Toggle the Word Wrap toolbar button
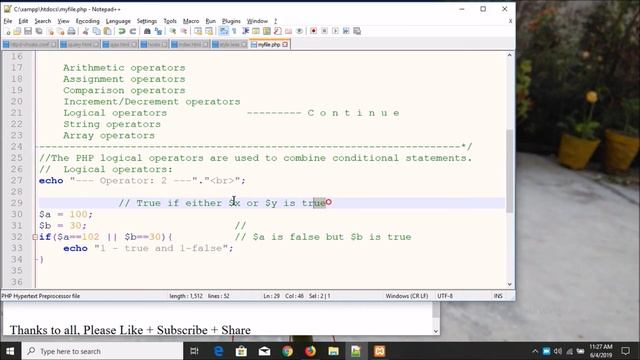This screenshot has height=360, width=640. coord(224,31)
